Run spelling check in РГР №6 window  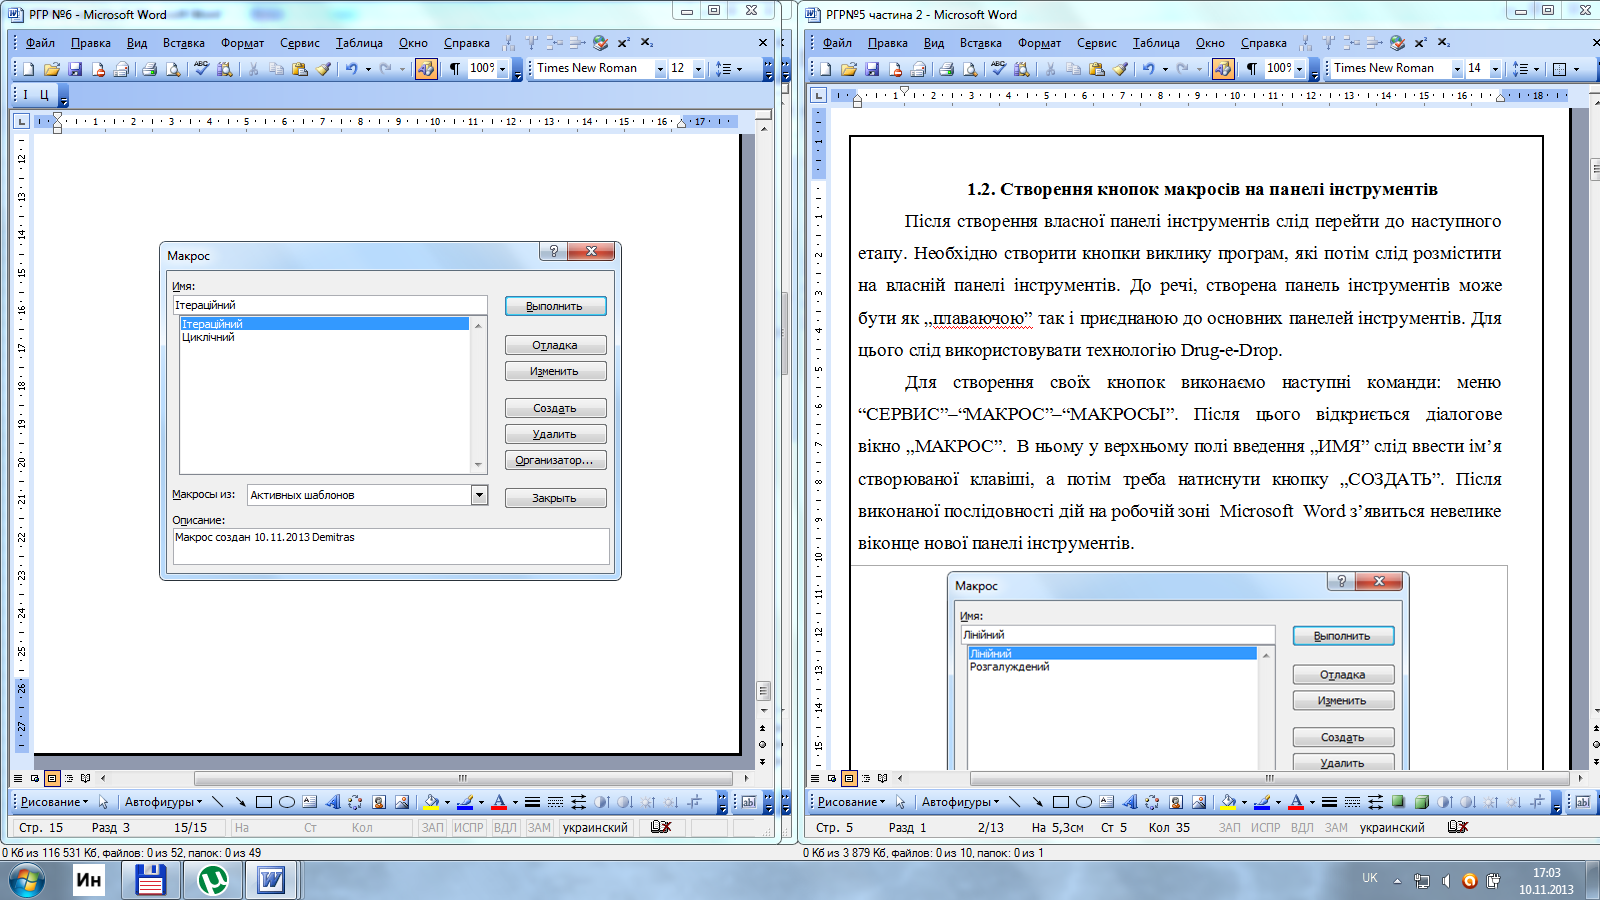coord(201,69)
